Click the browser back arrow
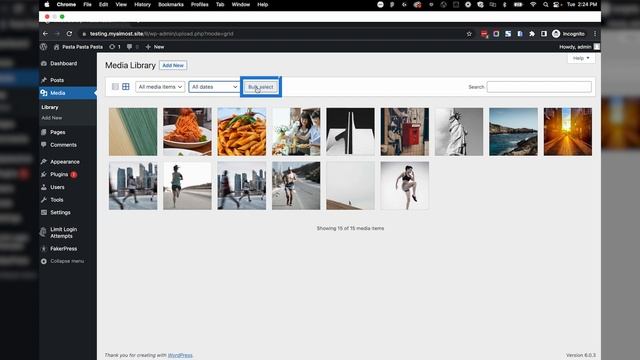Viewport: 640px width, 360px height. tap(46, 34)
